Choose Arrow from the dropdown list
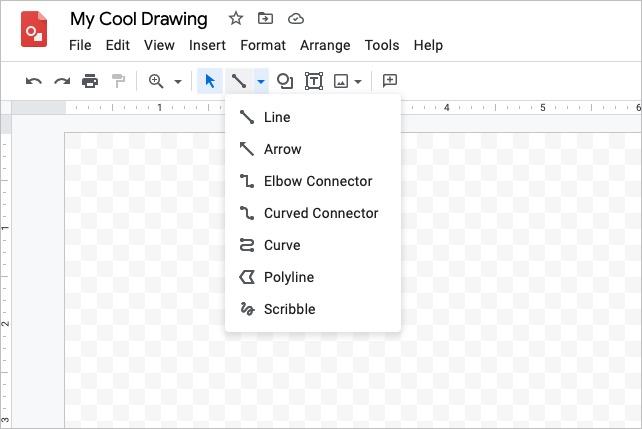The width and height of the screenshot is (642, 429). (x=313, y=149)
